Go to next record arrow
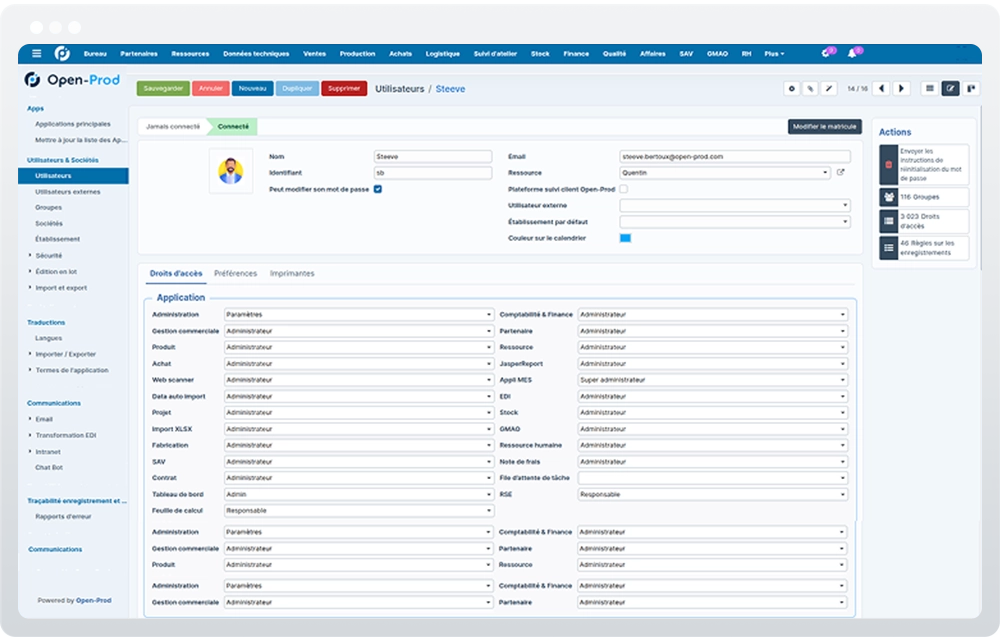Image resolution: width=1000 pixels, height=637 pixels. click(901, 89)
